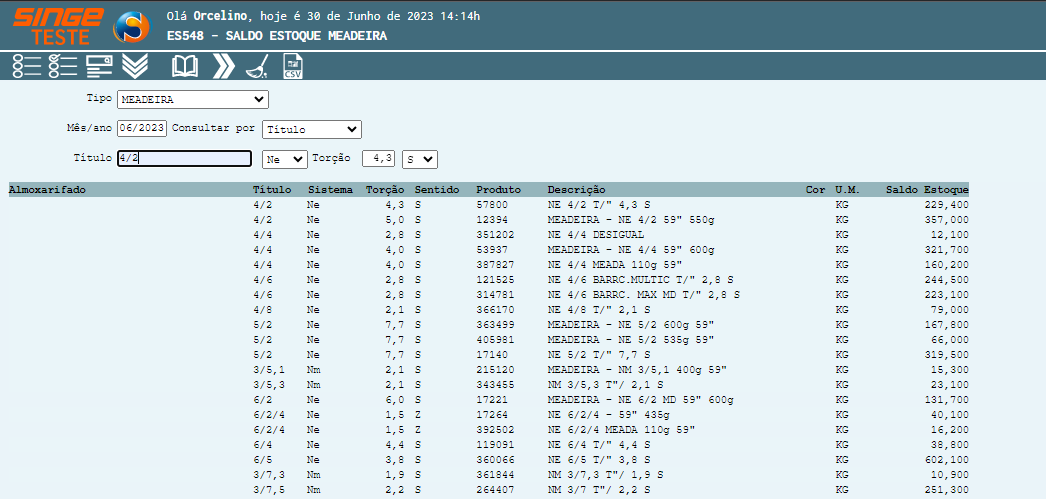Expand the Consultar por Título dropdown
Screen dimensions: 1046x499
[x=311, y=129]
